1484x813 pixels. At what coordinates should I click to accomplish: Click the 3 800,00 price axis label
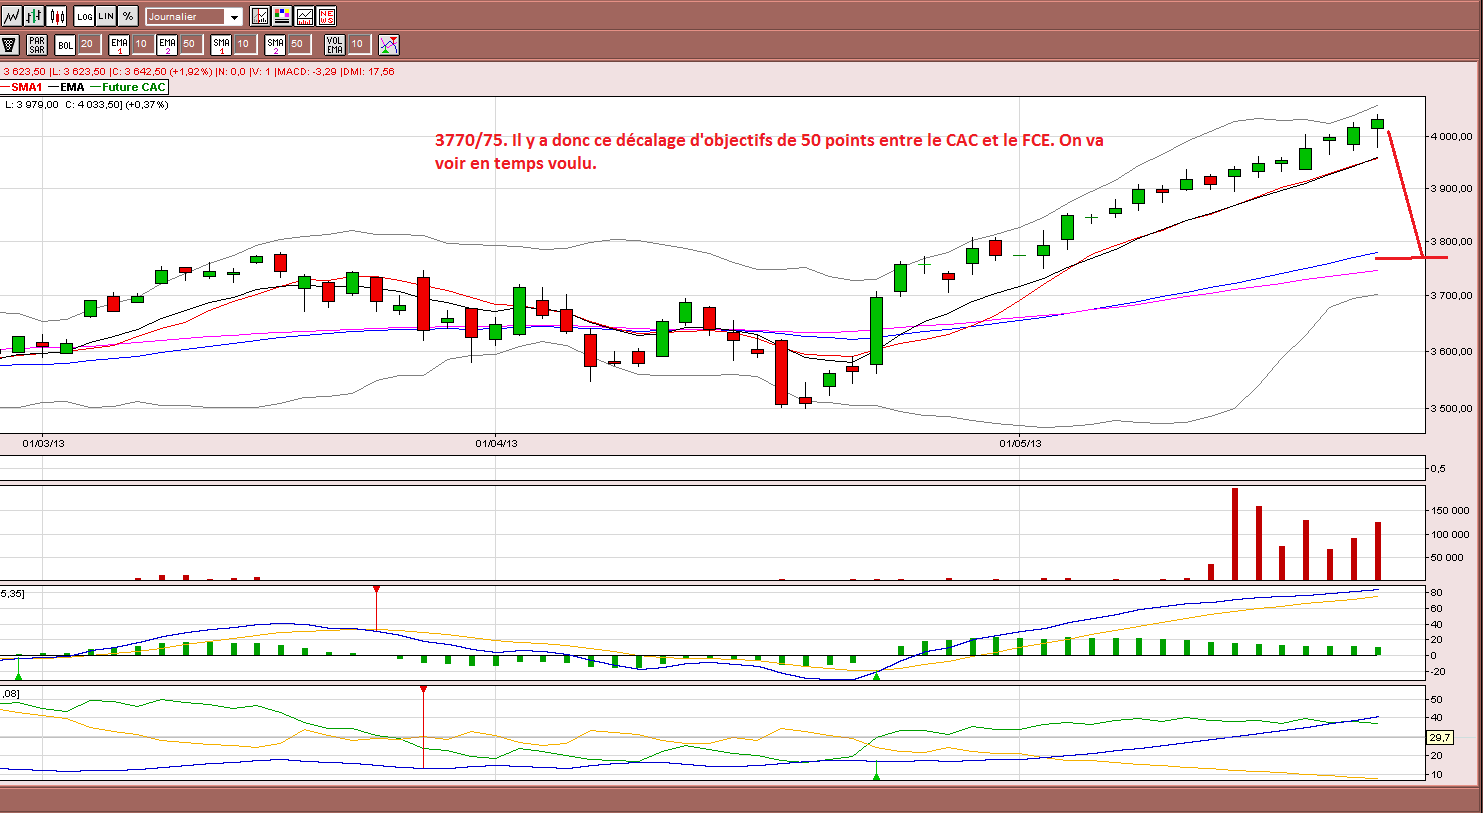1450,241
